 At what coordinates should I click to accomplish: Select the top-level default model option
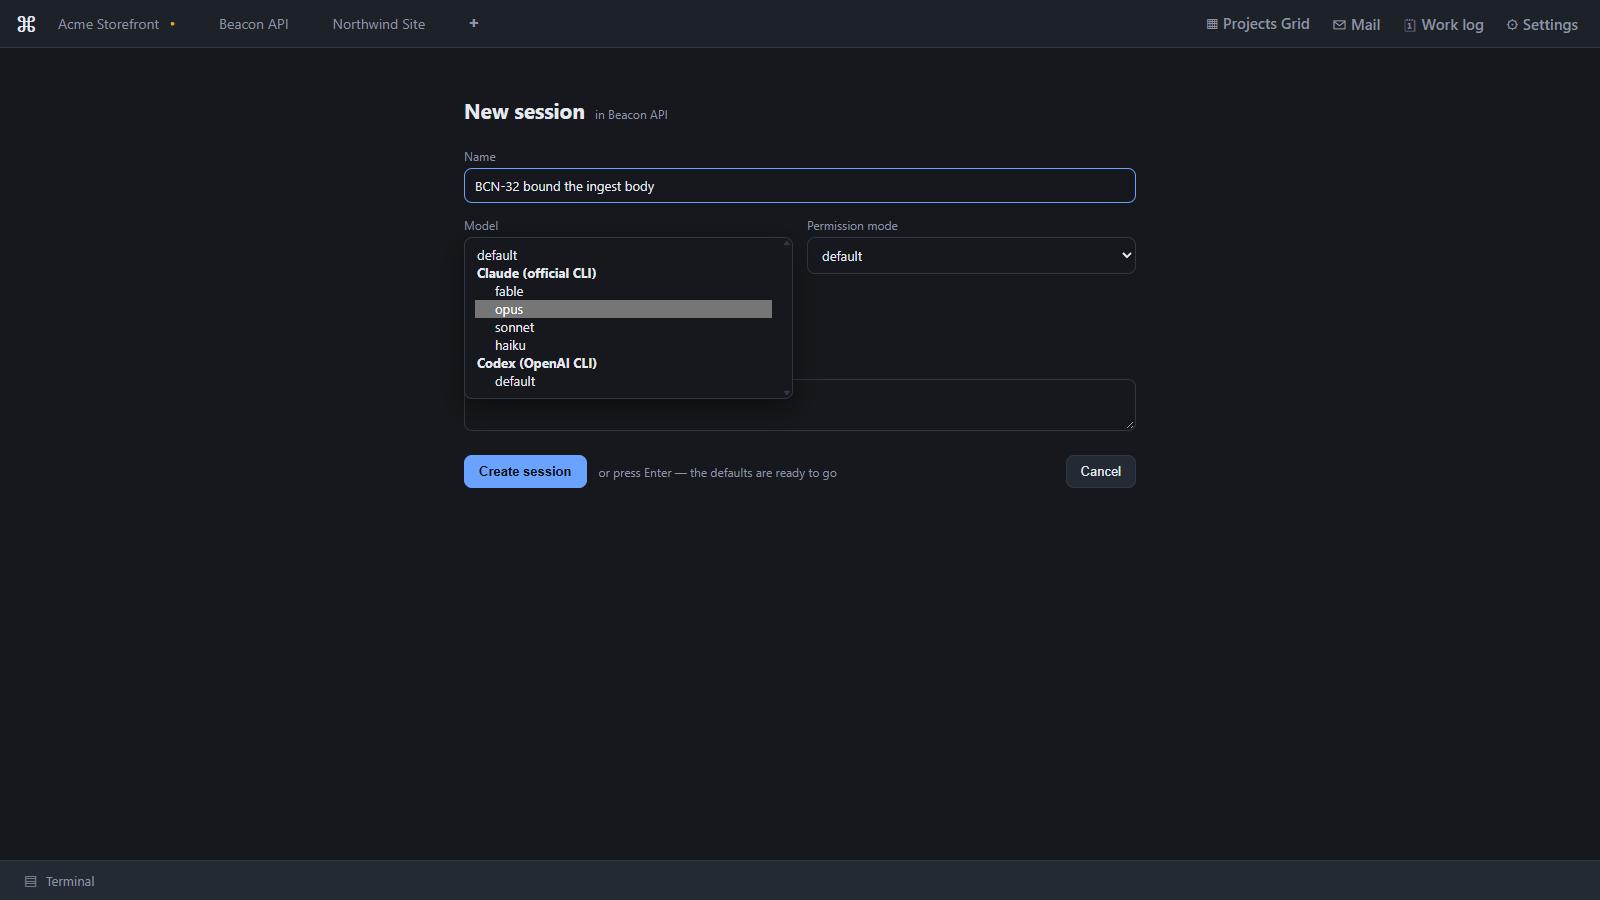click(x=623, y=255)
